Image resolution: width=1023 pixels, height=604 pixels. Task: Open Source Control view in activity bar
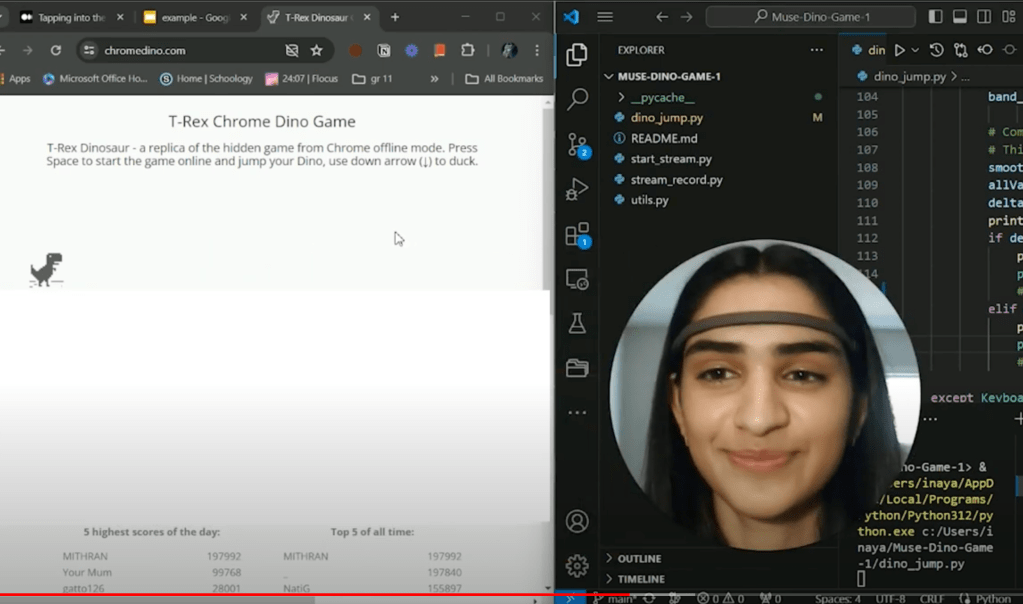coord(577,145)
